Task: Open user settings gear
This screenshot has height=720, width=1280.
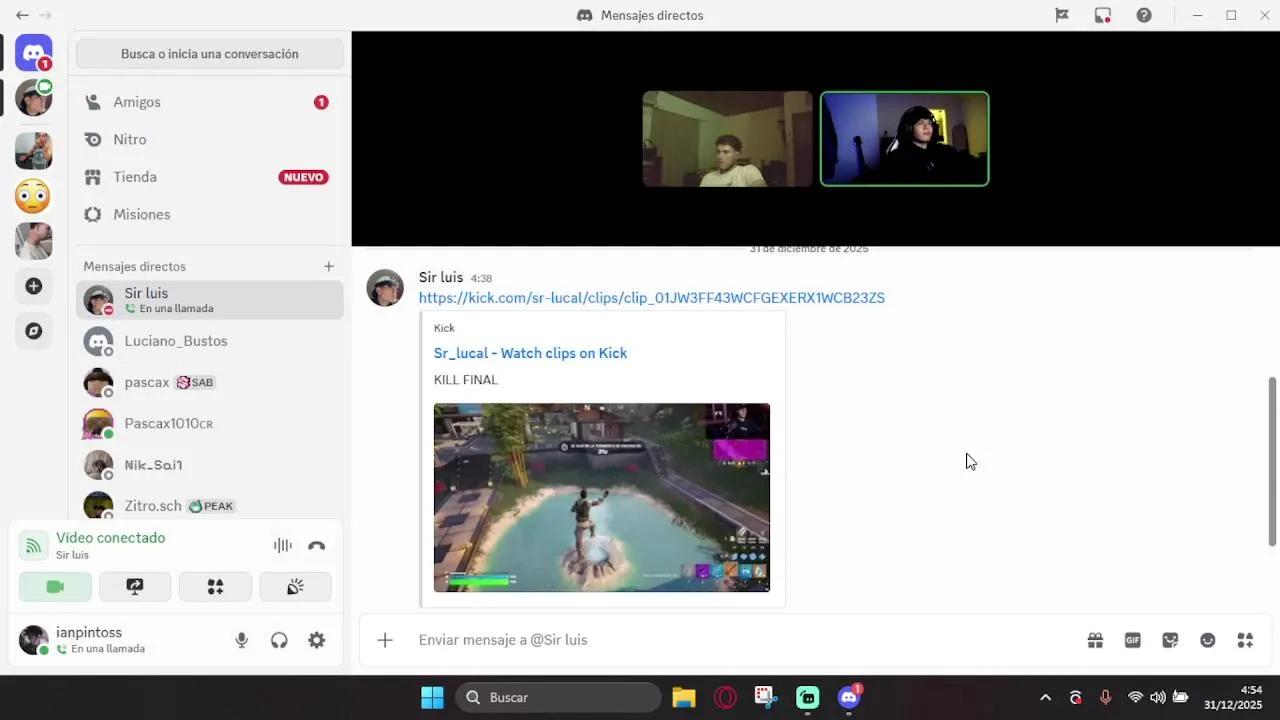Action: (317, 640)
